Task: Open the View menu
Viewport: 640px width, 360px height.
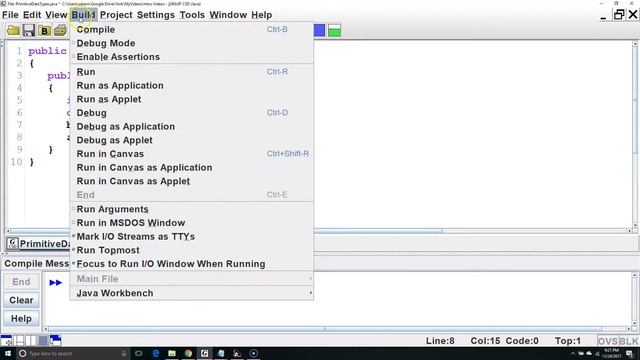Action: [x=56, y=15]
